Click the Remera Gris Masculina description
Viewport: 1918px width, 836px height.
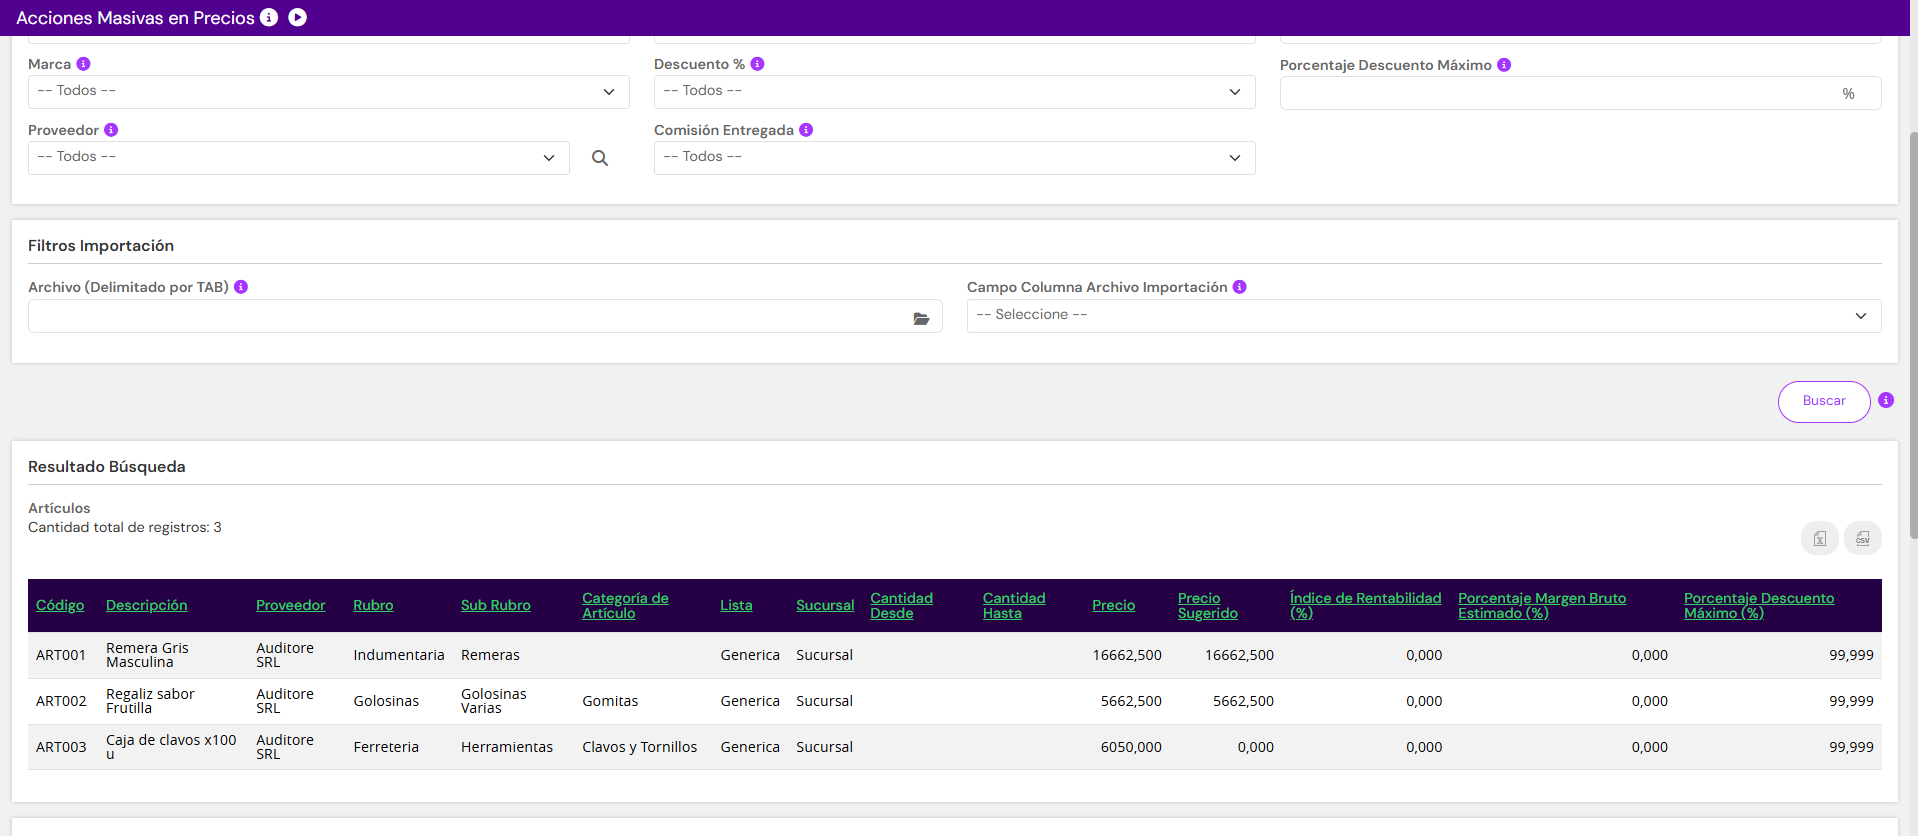147,655
